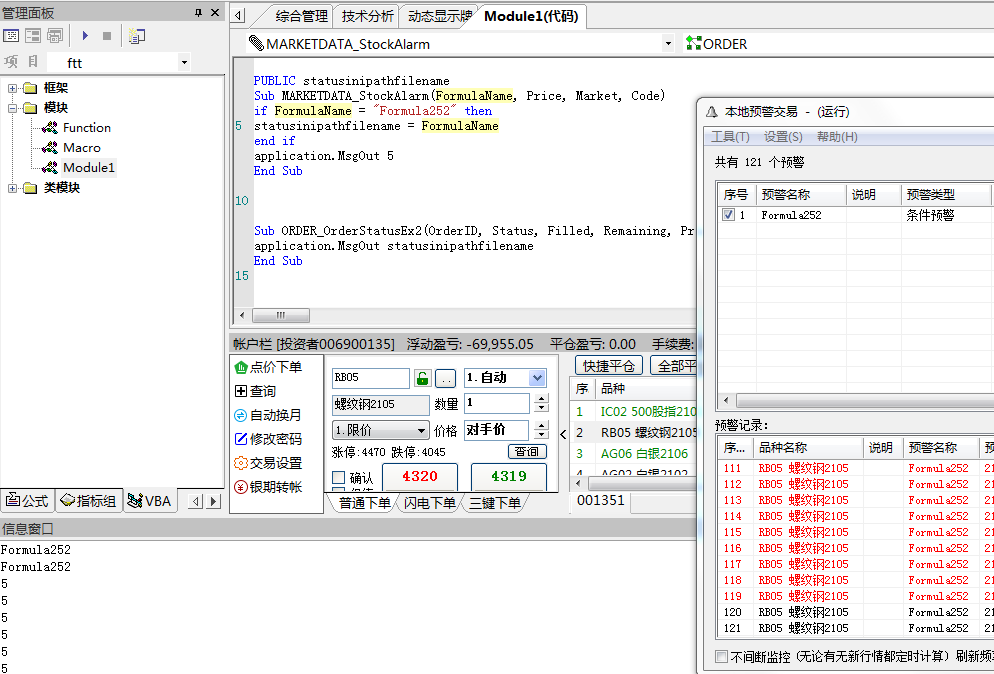Open the 设置(S) menu in alert window
Image resolution: width=994 pixels, height=674 pixels.
pyautogui.click(x=783, y=137)
